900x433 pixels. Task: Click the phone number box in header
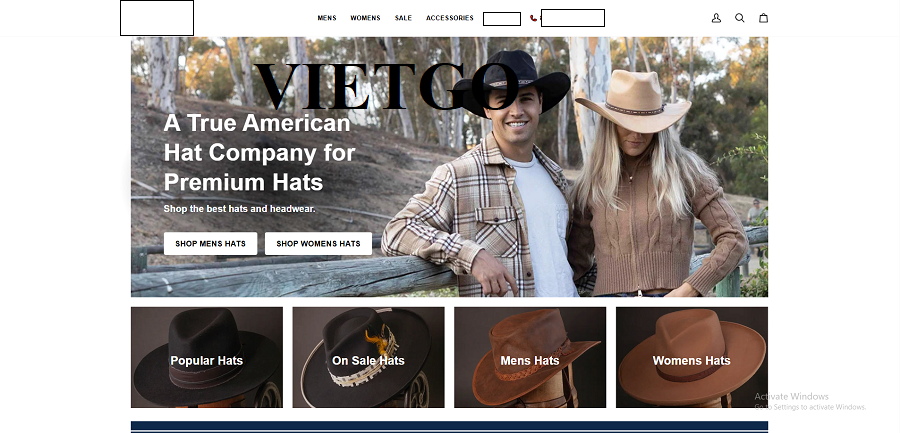coord(572,18)
